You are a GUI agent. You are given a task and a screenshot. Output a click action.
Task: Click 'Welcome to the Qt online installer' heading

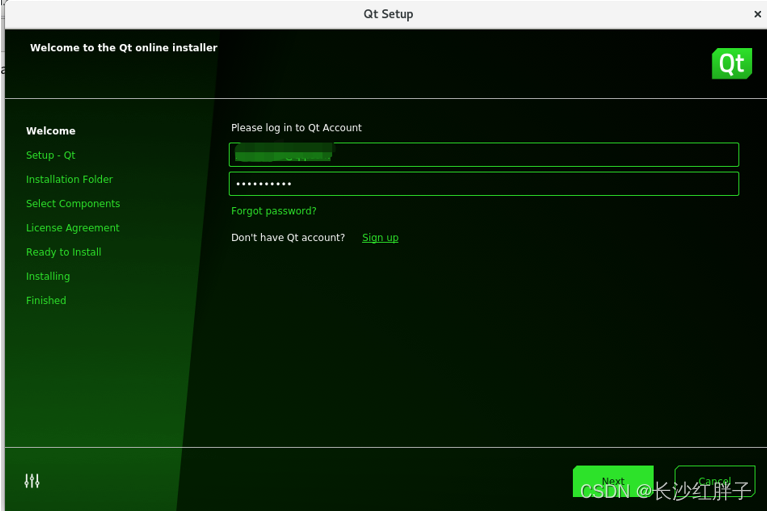[x=123, y=47]
